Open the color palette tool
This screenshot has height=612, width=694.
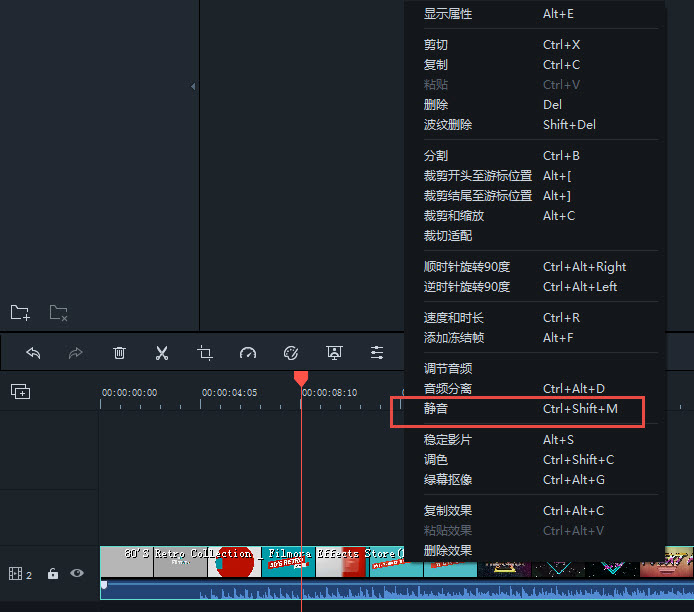pyautogui.click(x=291, y=353)
